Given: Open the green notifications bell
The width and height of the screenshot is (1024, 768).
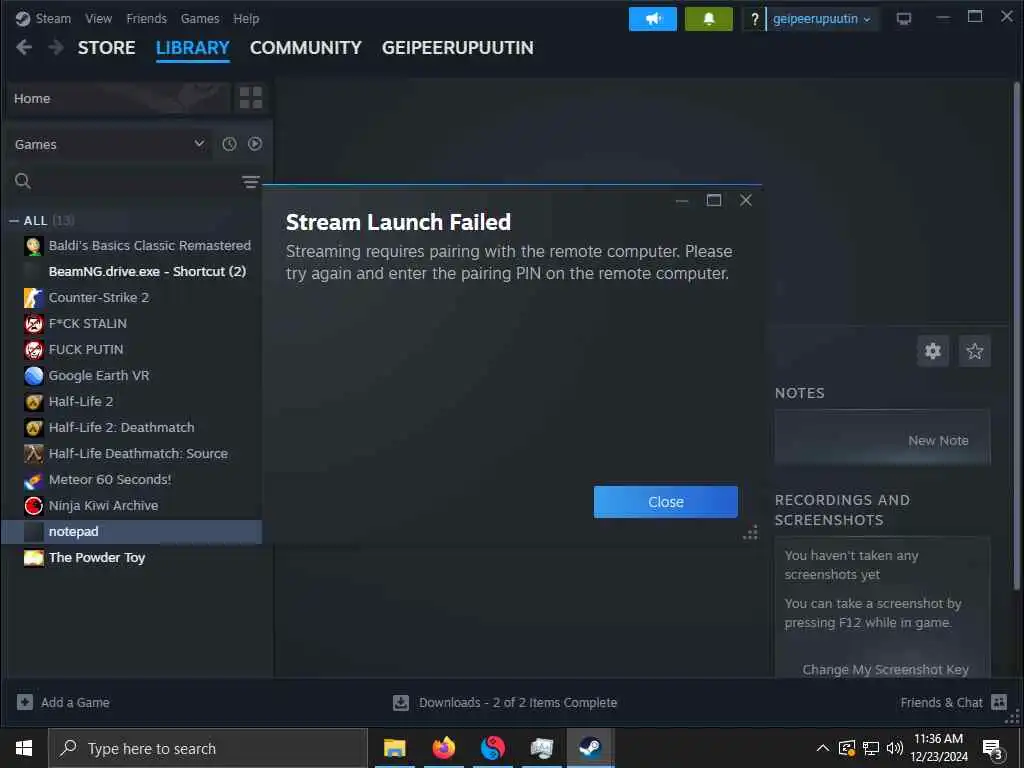Looking at the screenshot, I should [x=709, y=19].
